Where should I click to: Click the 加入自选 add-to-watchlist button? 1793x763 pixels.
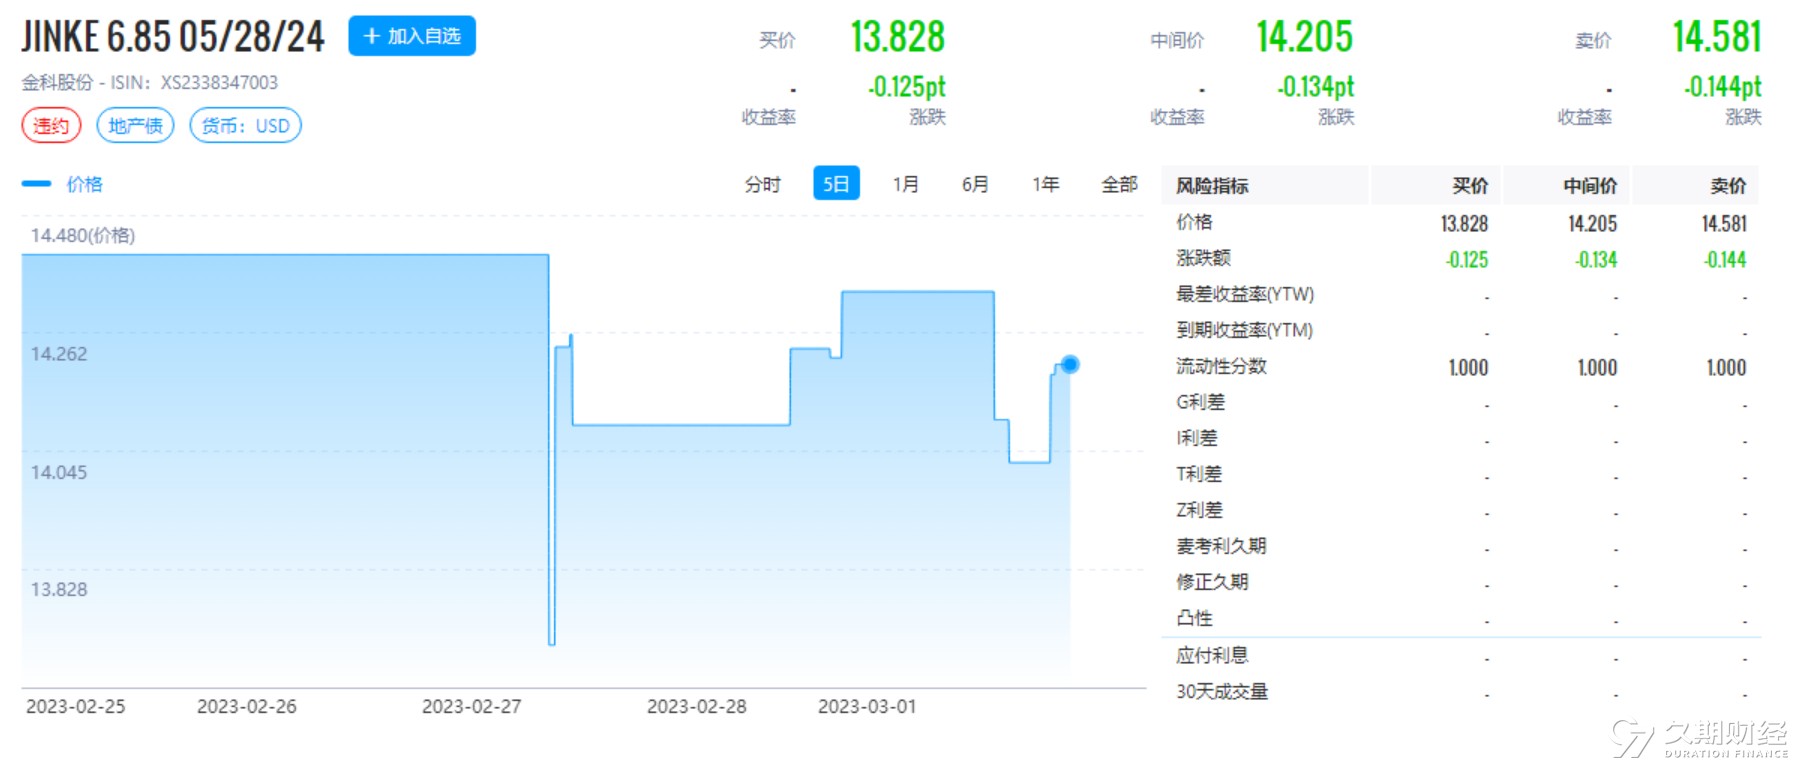pos(411,36)
